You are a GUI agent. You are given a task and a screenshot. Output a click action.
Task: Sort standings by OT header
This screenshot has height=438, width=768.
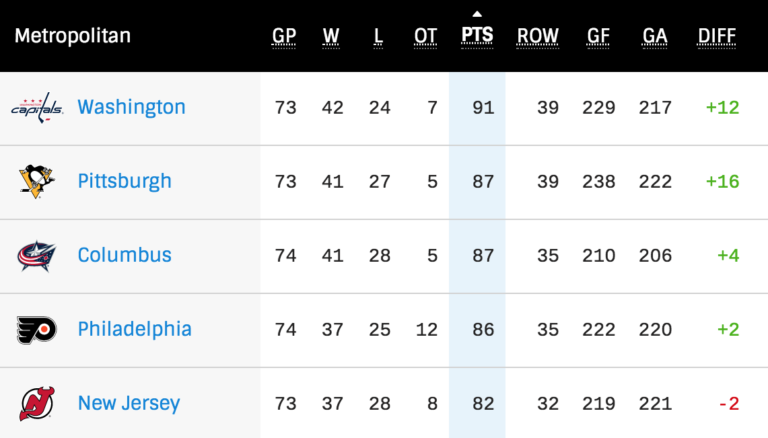tap(426, 36)
